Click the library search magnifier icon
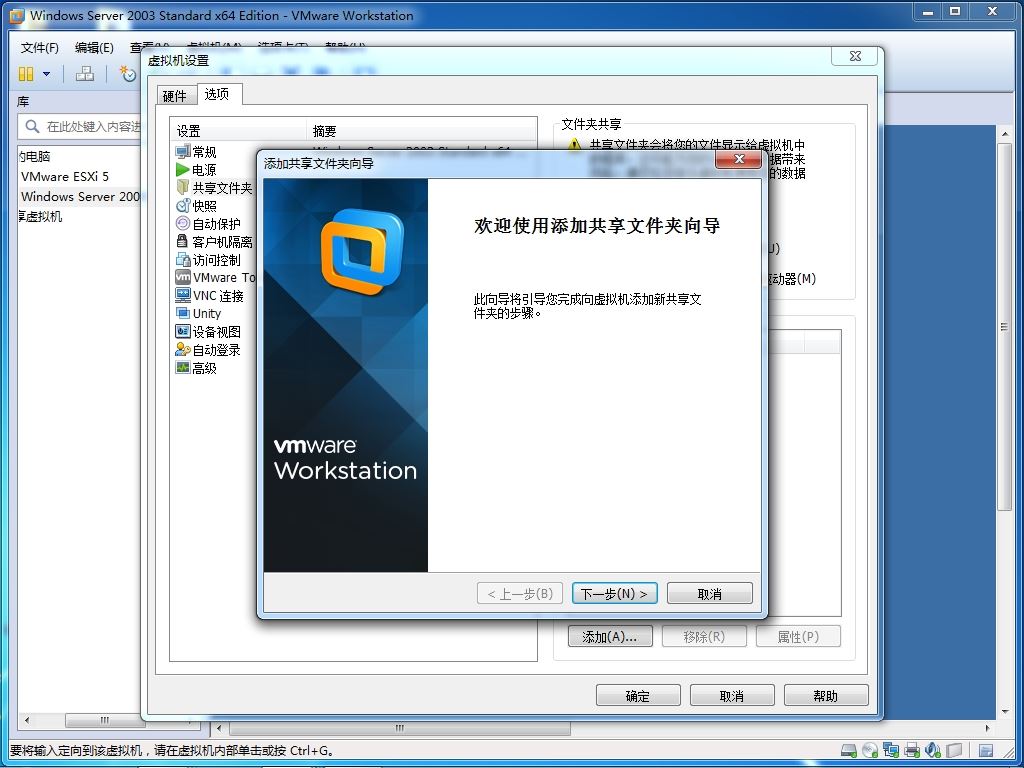 [32, 126]
